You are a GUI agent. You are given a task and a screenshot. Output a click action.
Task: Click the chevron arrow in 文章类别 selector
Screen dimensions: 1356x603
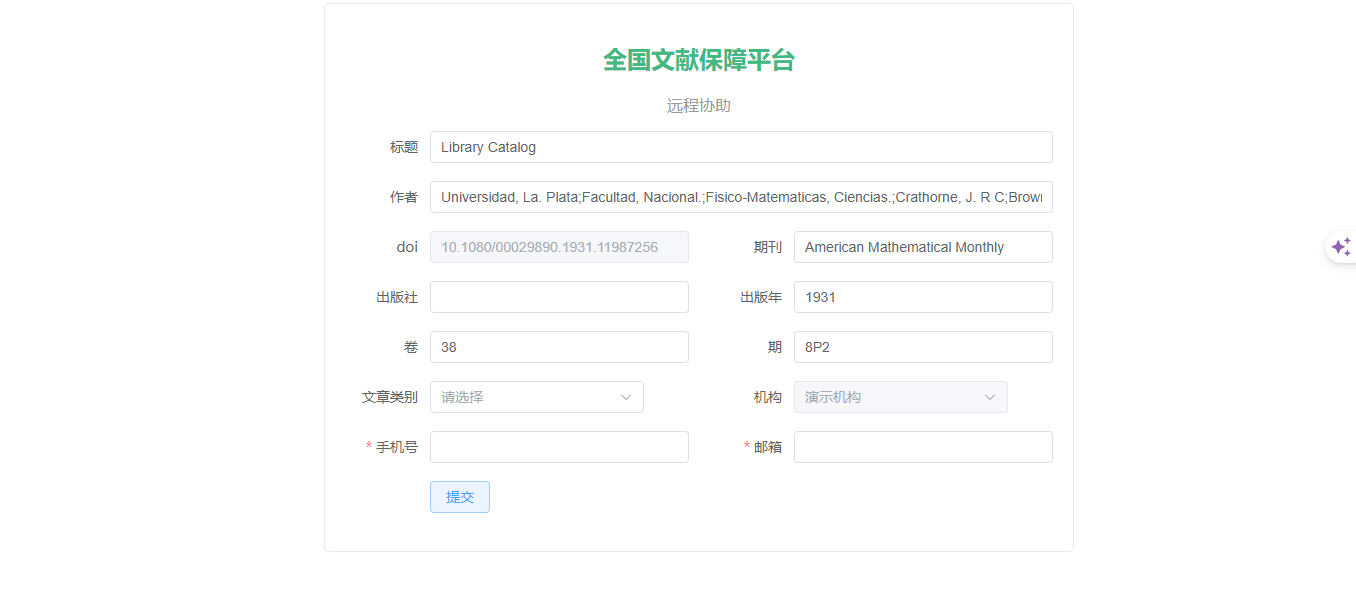(x=626, y=397)
